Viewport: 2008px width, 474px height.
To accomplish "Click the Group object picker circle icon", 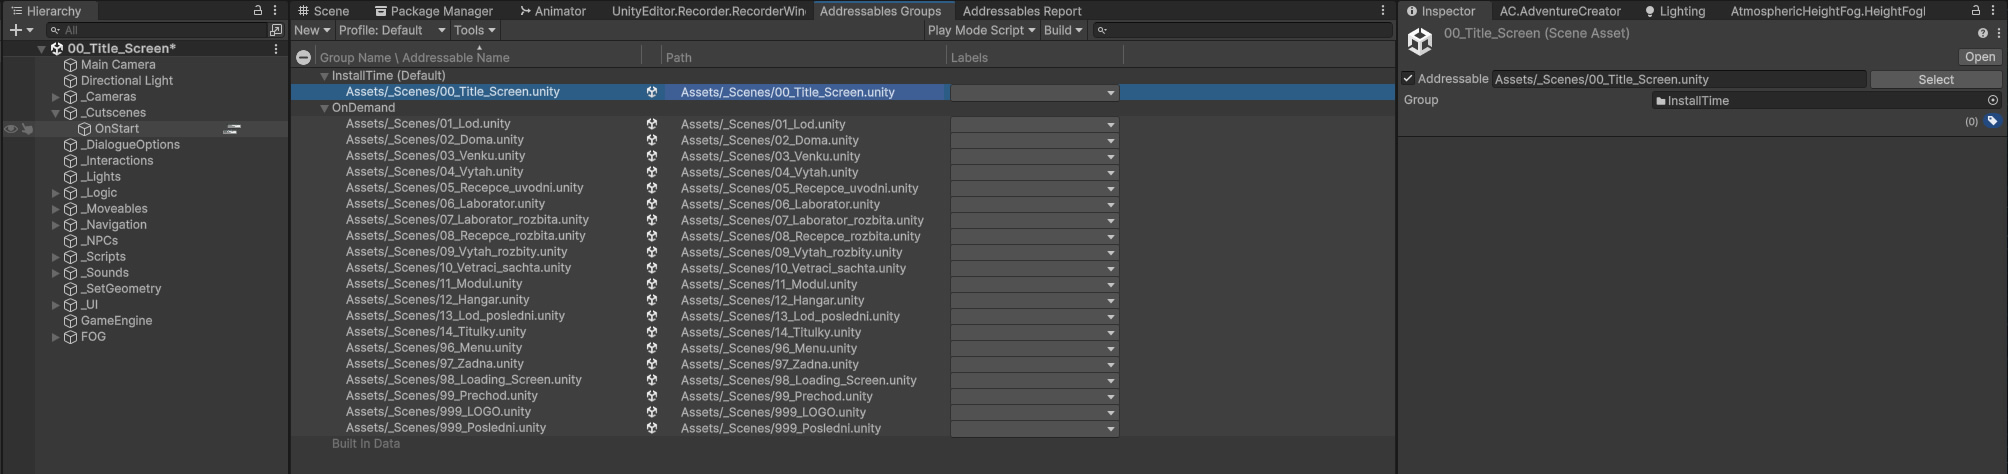I will click(x=1992, y=100).
